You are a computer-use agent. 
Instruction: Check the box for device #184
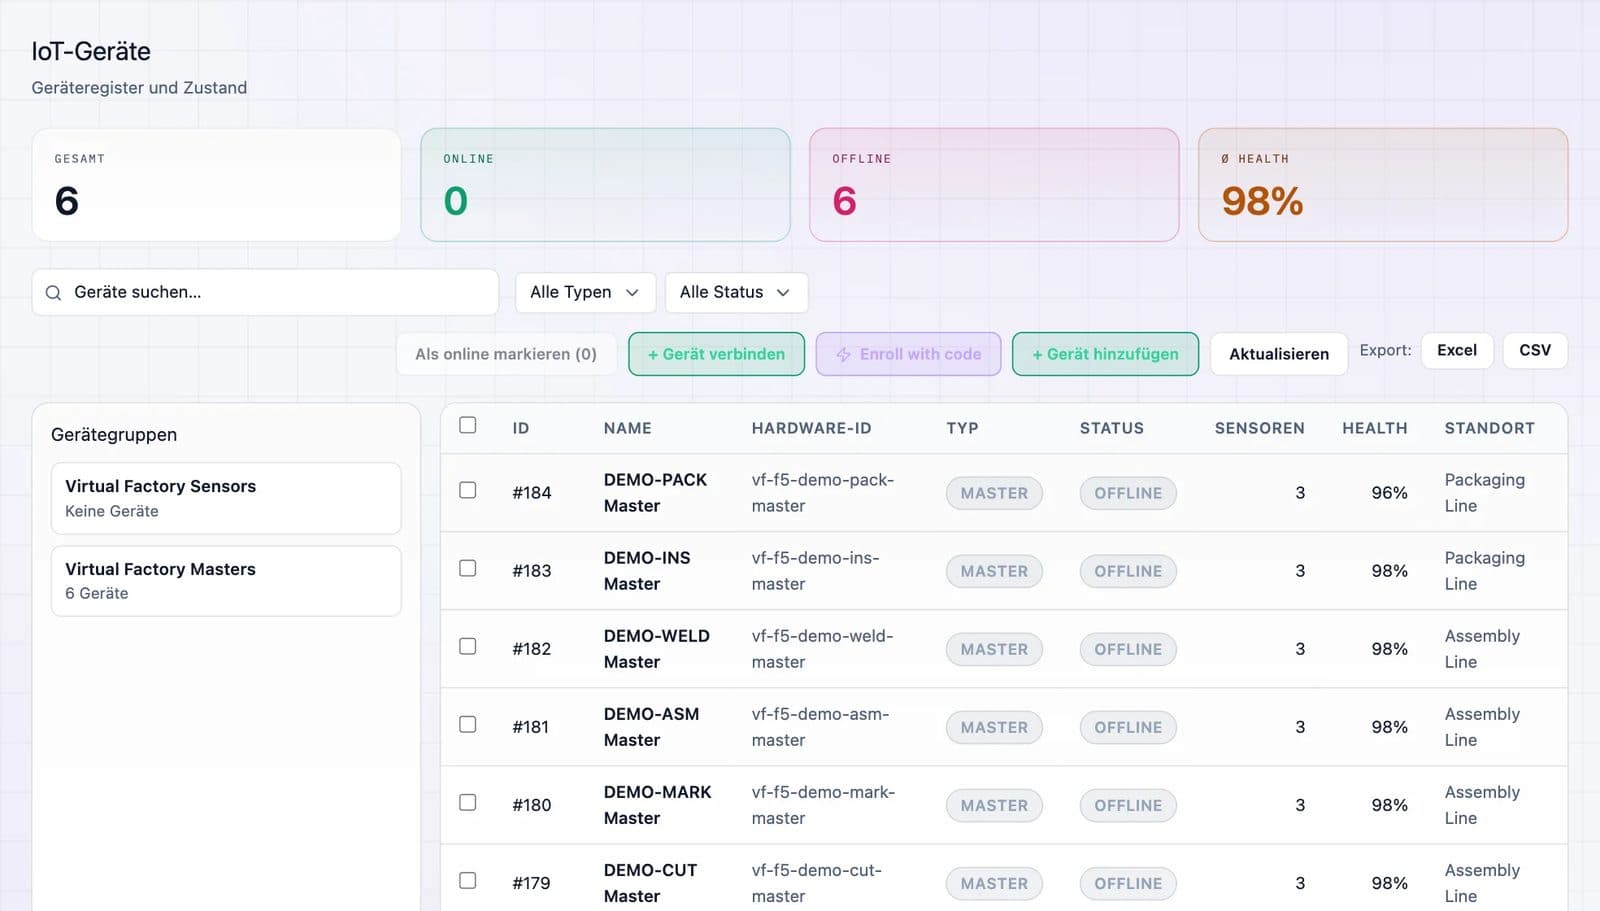pos(467,490)
